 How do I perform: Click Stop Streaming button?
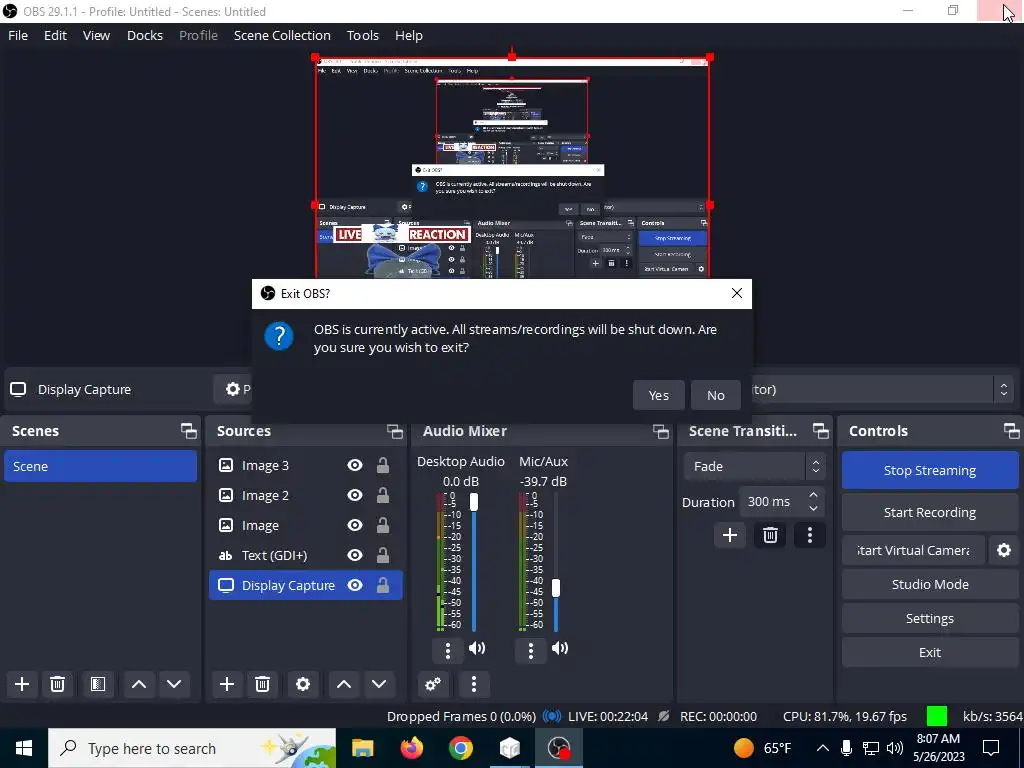tap(930, 470)
